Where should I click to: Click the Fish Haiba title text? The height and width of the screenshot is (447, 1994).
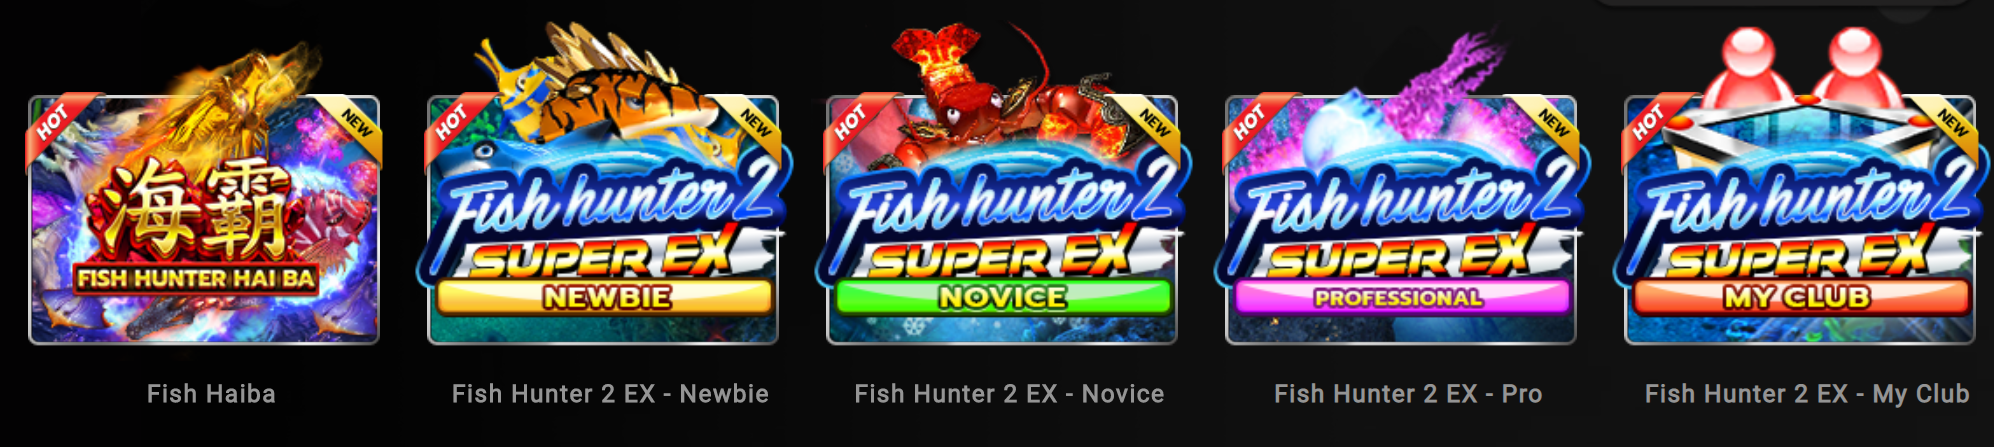click(211, 394)
